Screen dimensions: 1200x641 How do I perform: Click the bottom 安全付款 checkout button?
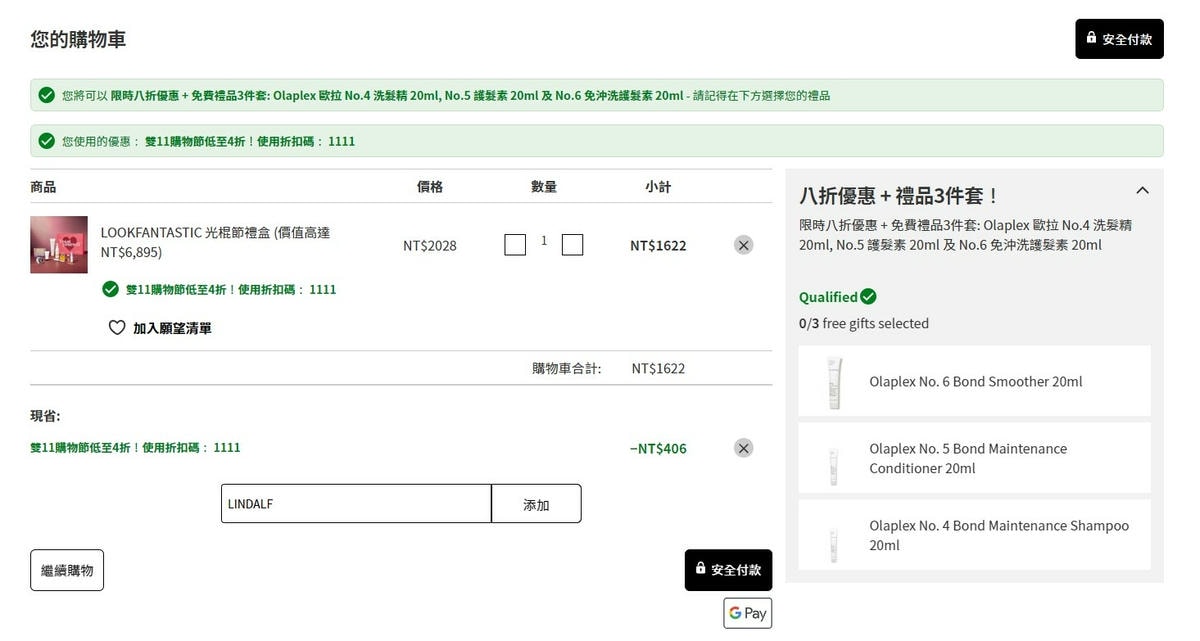(728, 570)
